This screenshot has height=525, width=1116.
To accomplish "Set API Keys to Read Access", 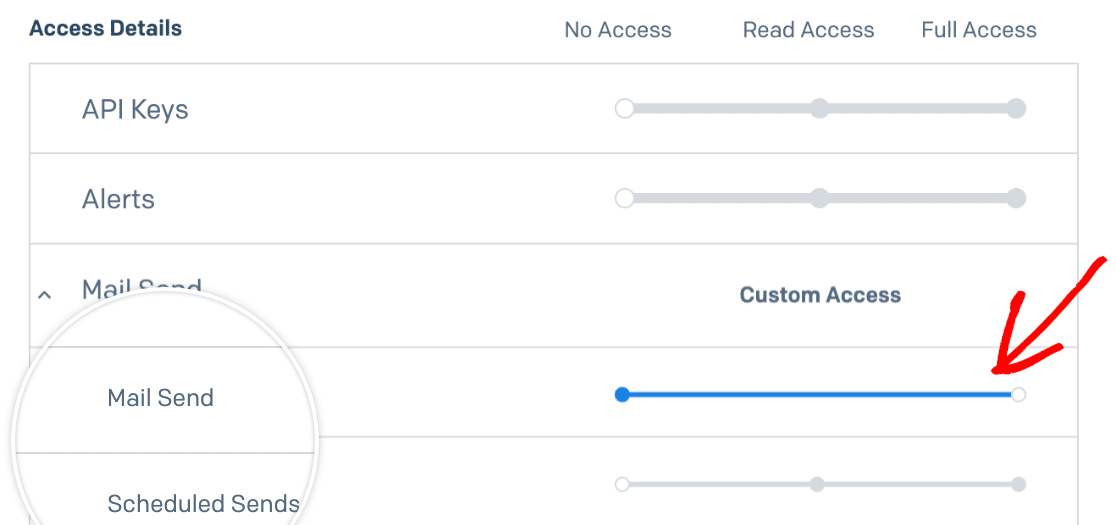I will 820,109.
